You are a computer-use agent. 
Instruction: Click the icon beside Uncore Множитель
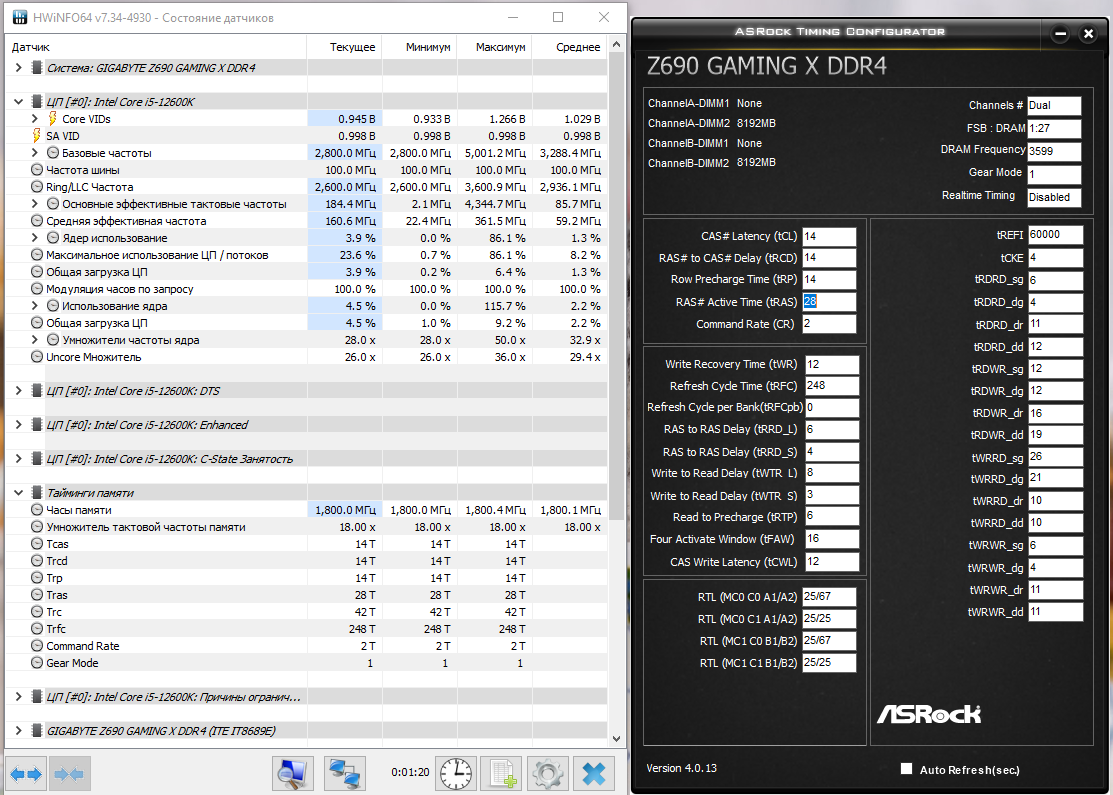37,357
